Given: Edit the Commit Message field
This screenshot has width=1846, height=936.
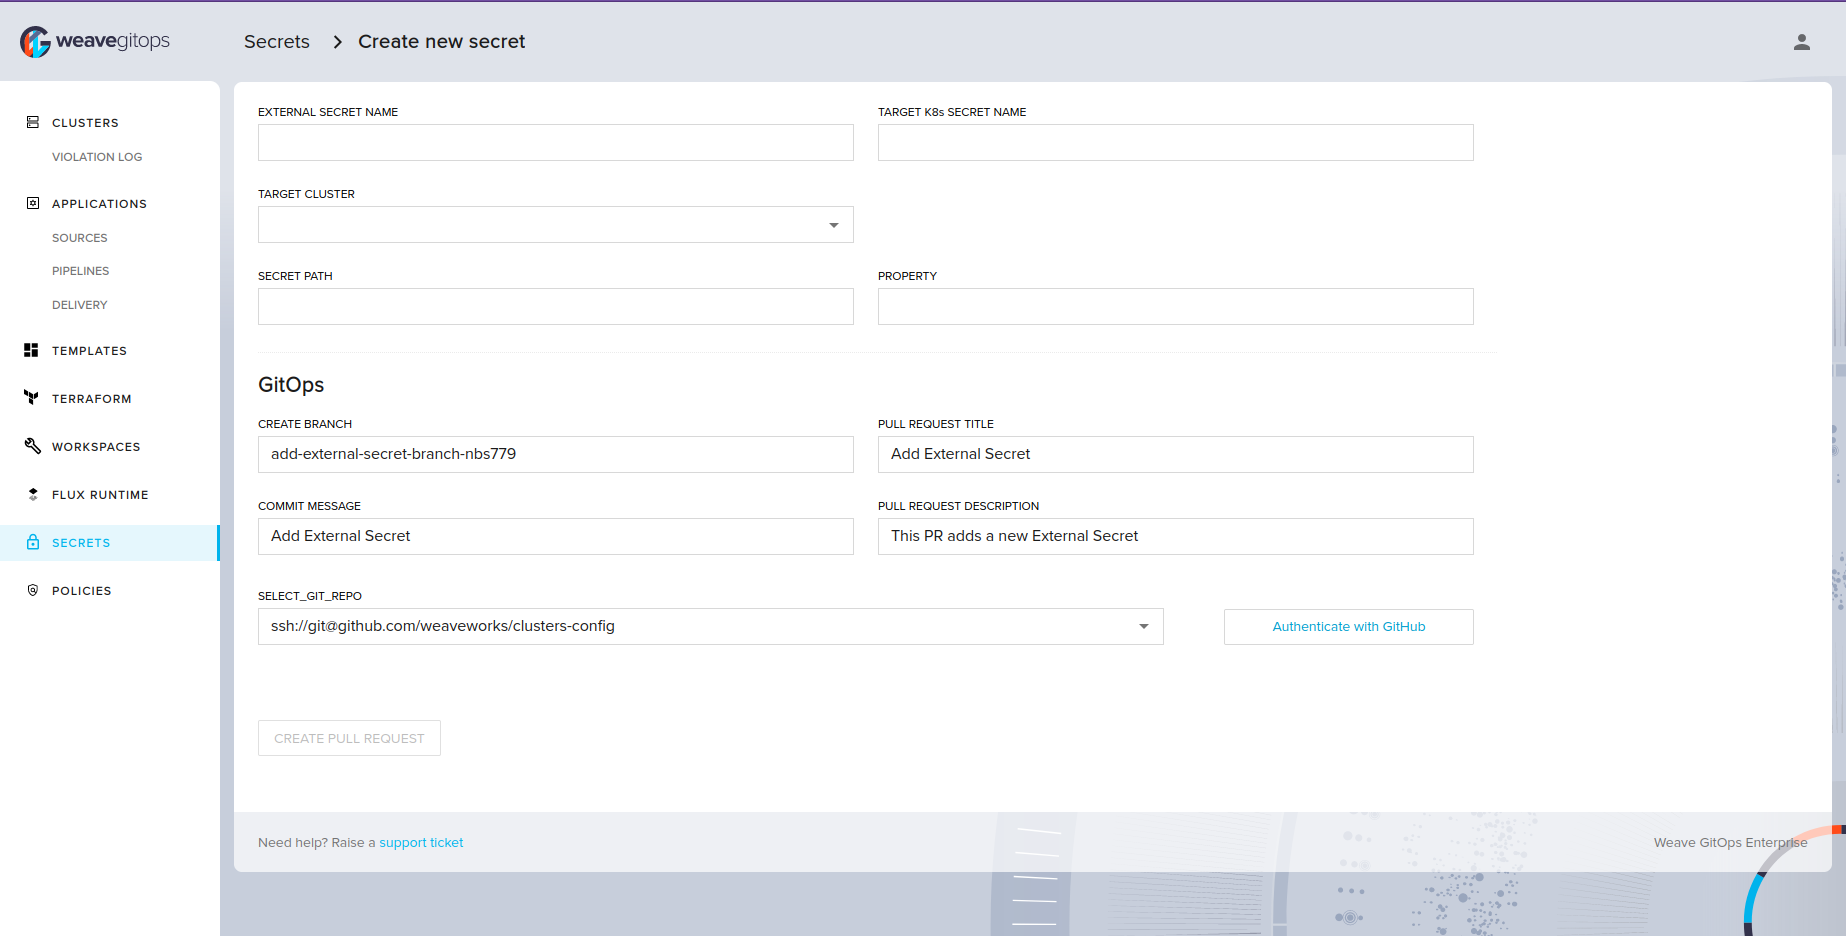Looking at the screenshot, I should [556, 536].
